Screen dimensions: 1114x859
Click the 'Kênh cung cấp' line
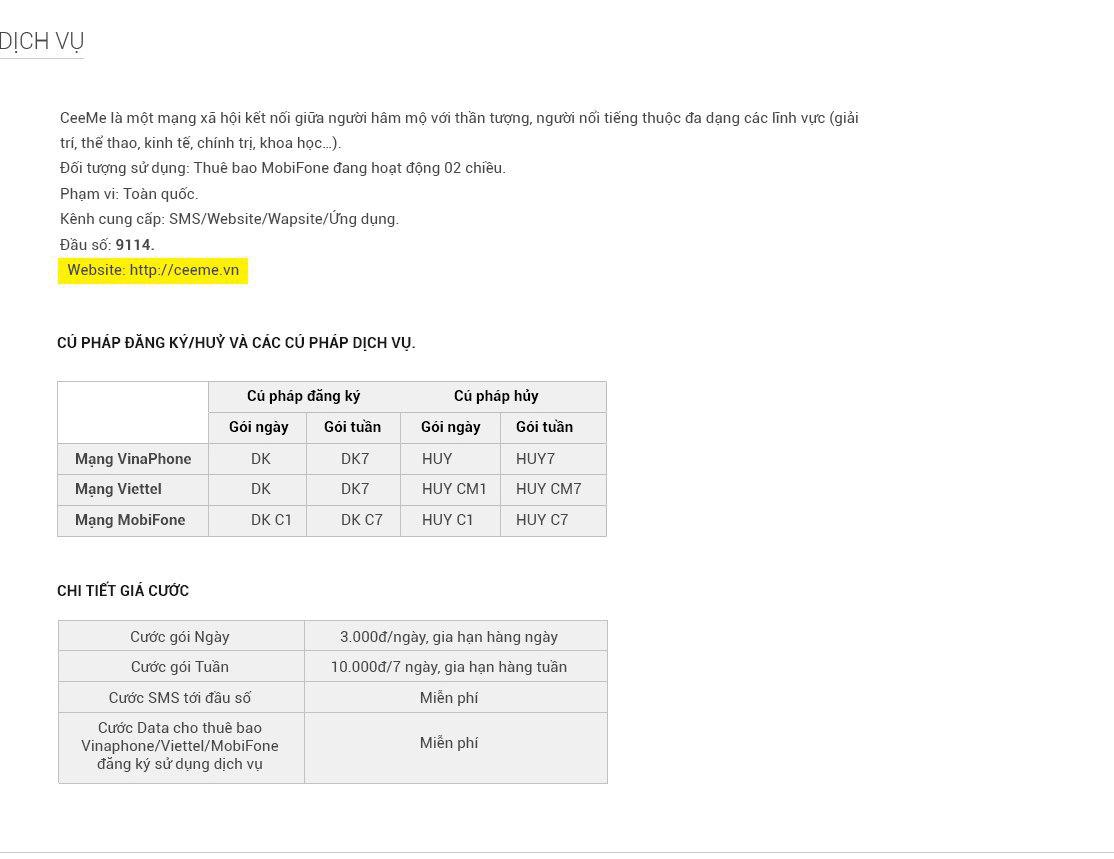pyautogui.click(x=229, y=220)
